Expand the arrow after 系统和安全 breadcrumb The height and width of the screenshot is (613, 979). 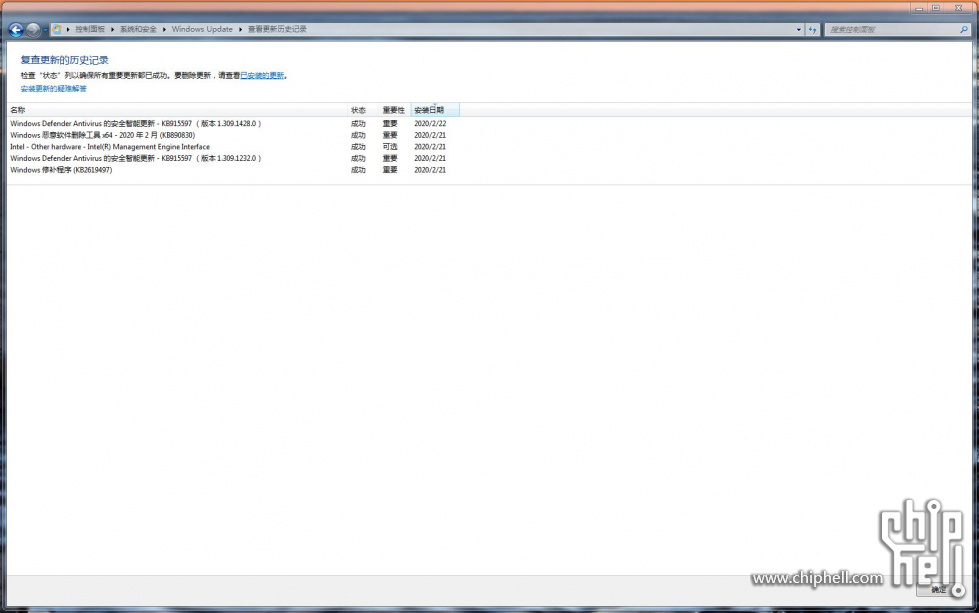tap(164, 29)
